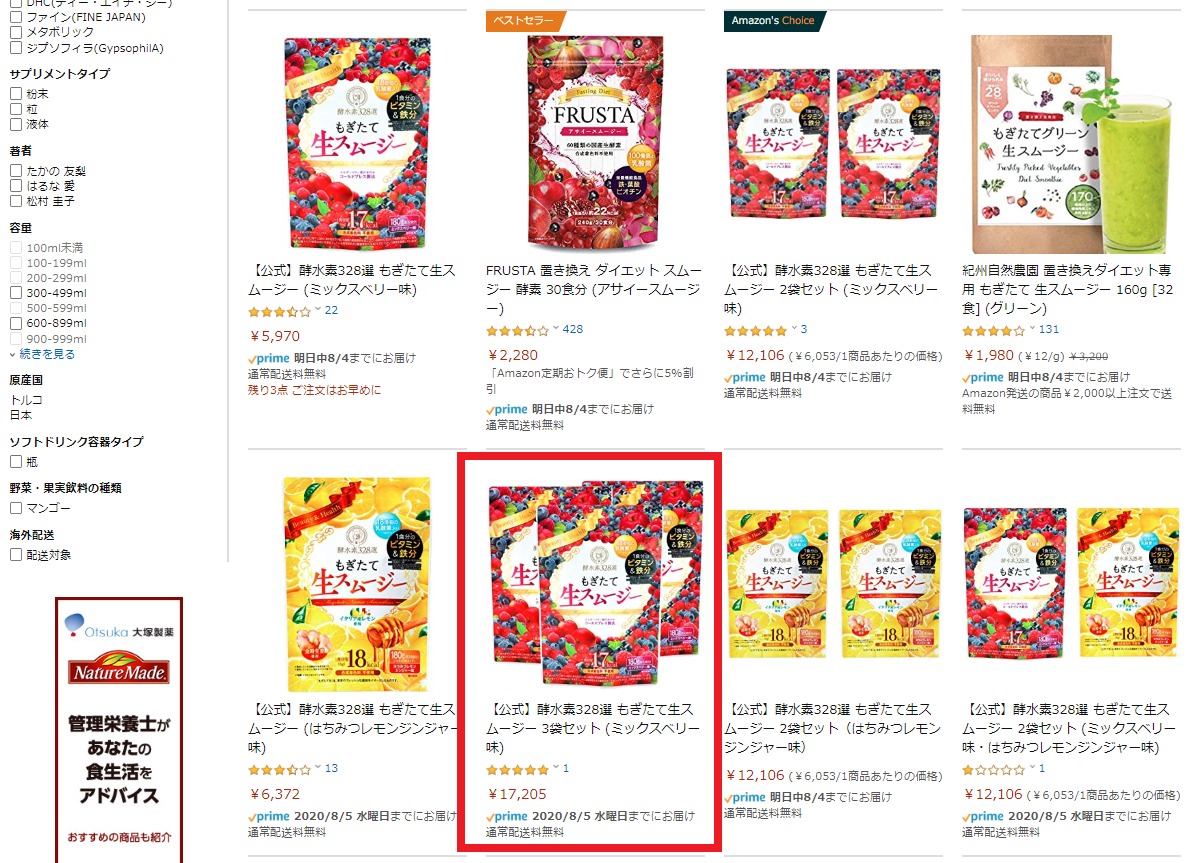Open rating dropdown arrow beside 131 reviews
This screenshot has height=863, width=1202.
click(1032, 329)
